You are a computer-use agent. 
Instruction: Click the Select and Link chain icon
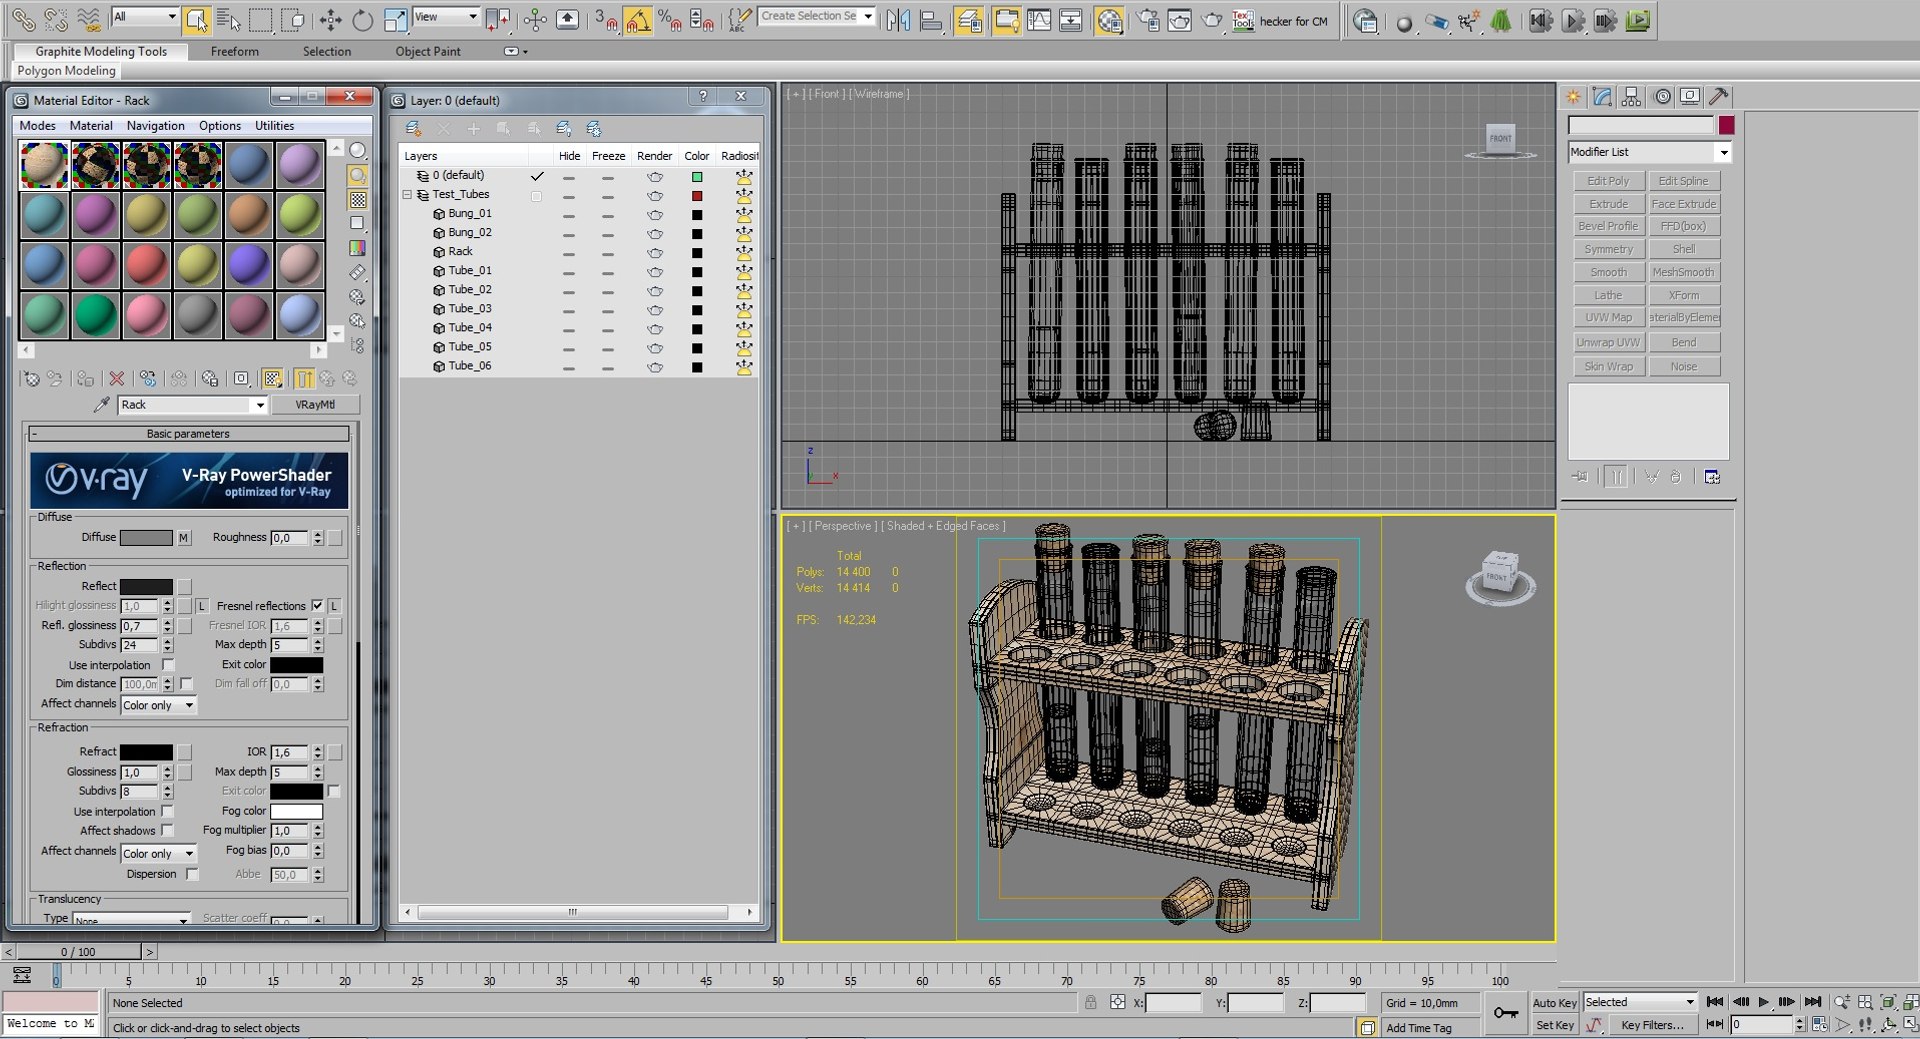(23, 19)
